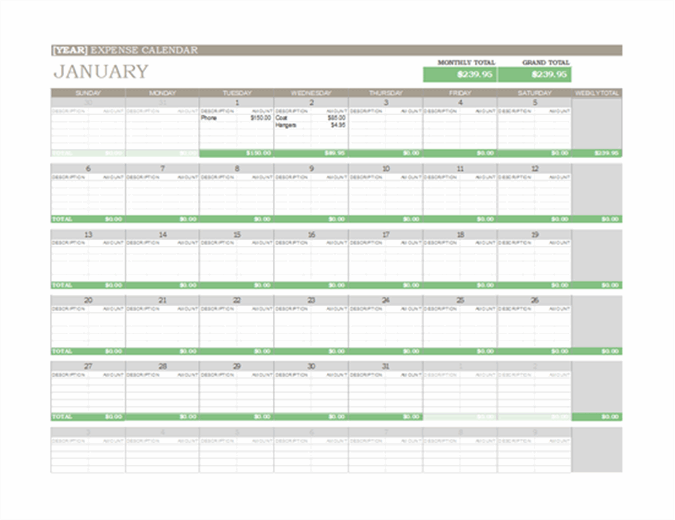675x520 pixels.
Task: Select the JANUARY month heading
Action: tap(100, 72)
